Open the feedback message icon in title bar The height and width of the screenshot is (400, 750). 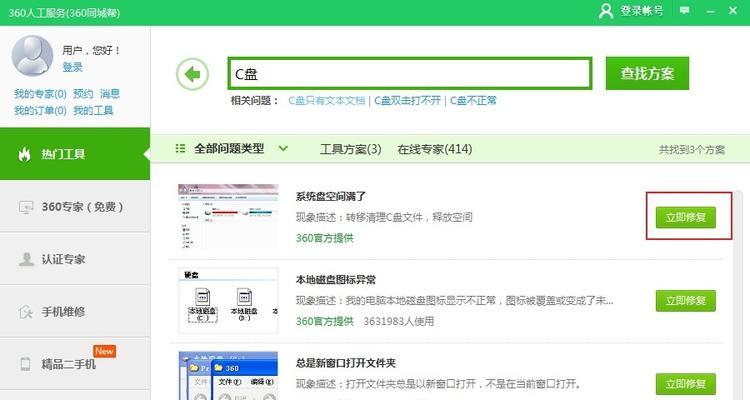(684, 11)
